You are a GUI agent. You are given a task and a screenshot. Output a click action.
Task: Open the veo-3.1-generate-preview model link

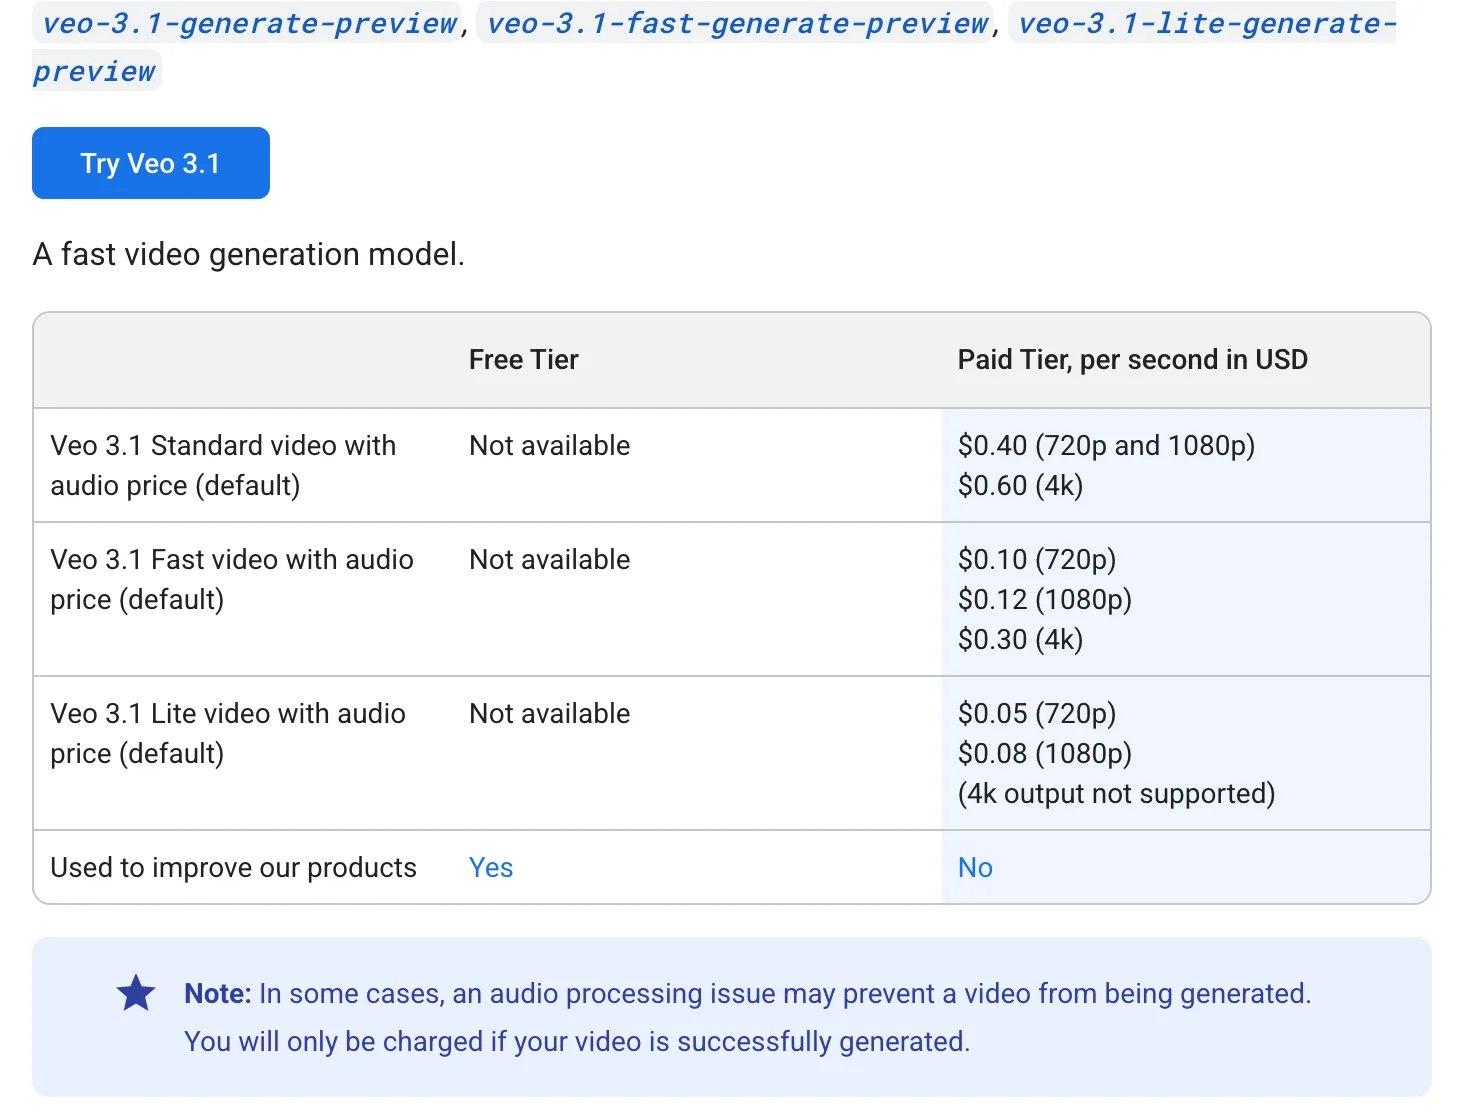point(248,23)
